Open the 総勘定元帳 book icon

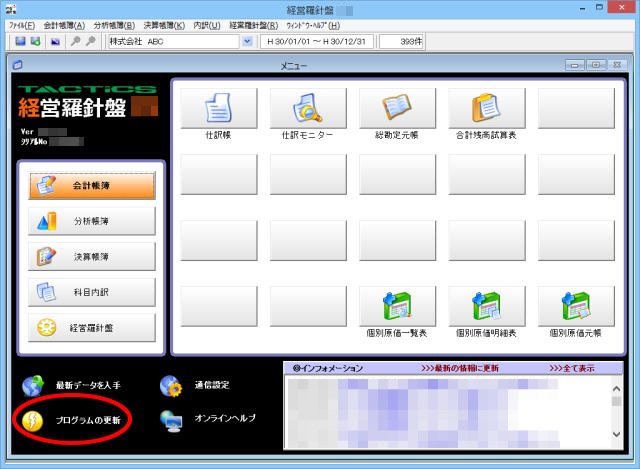coord(398,108)
